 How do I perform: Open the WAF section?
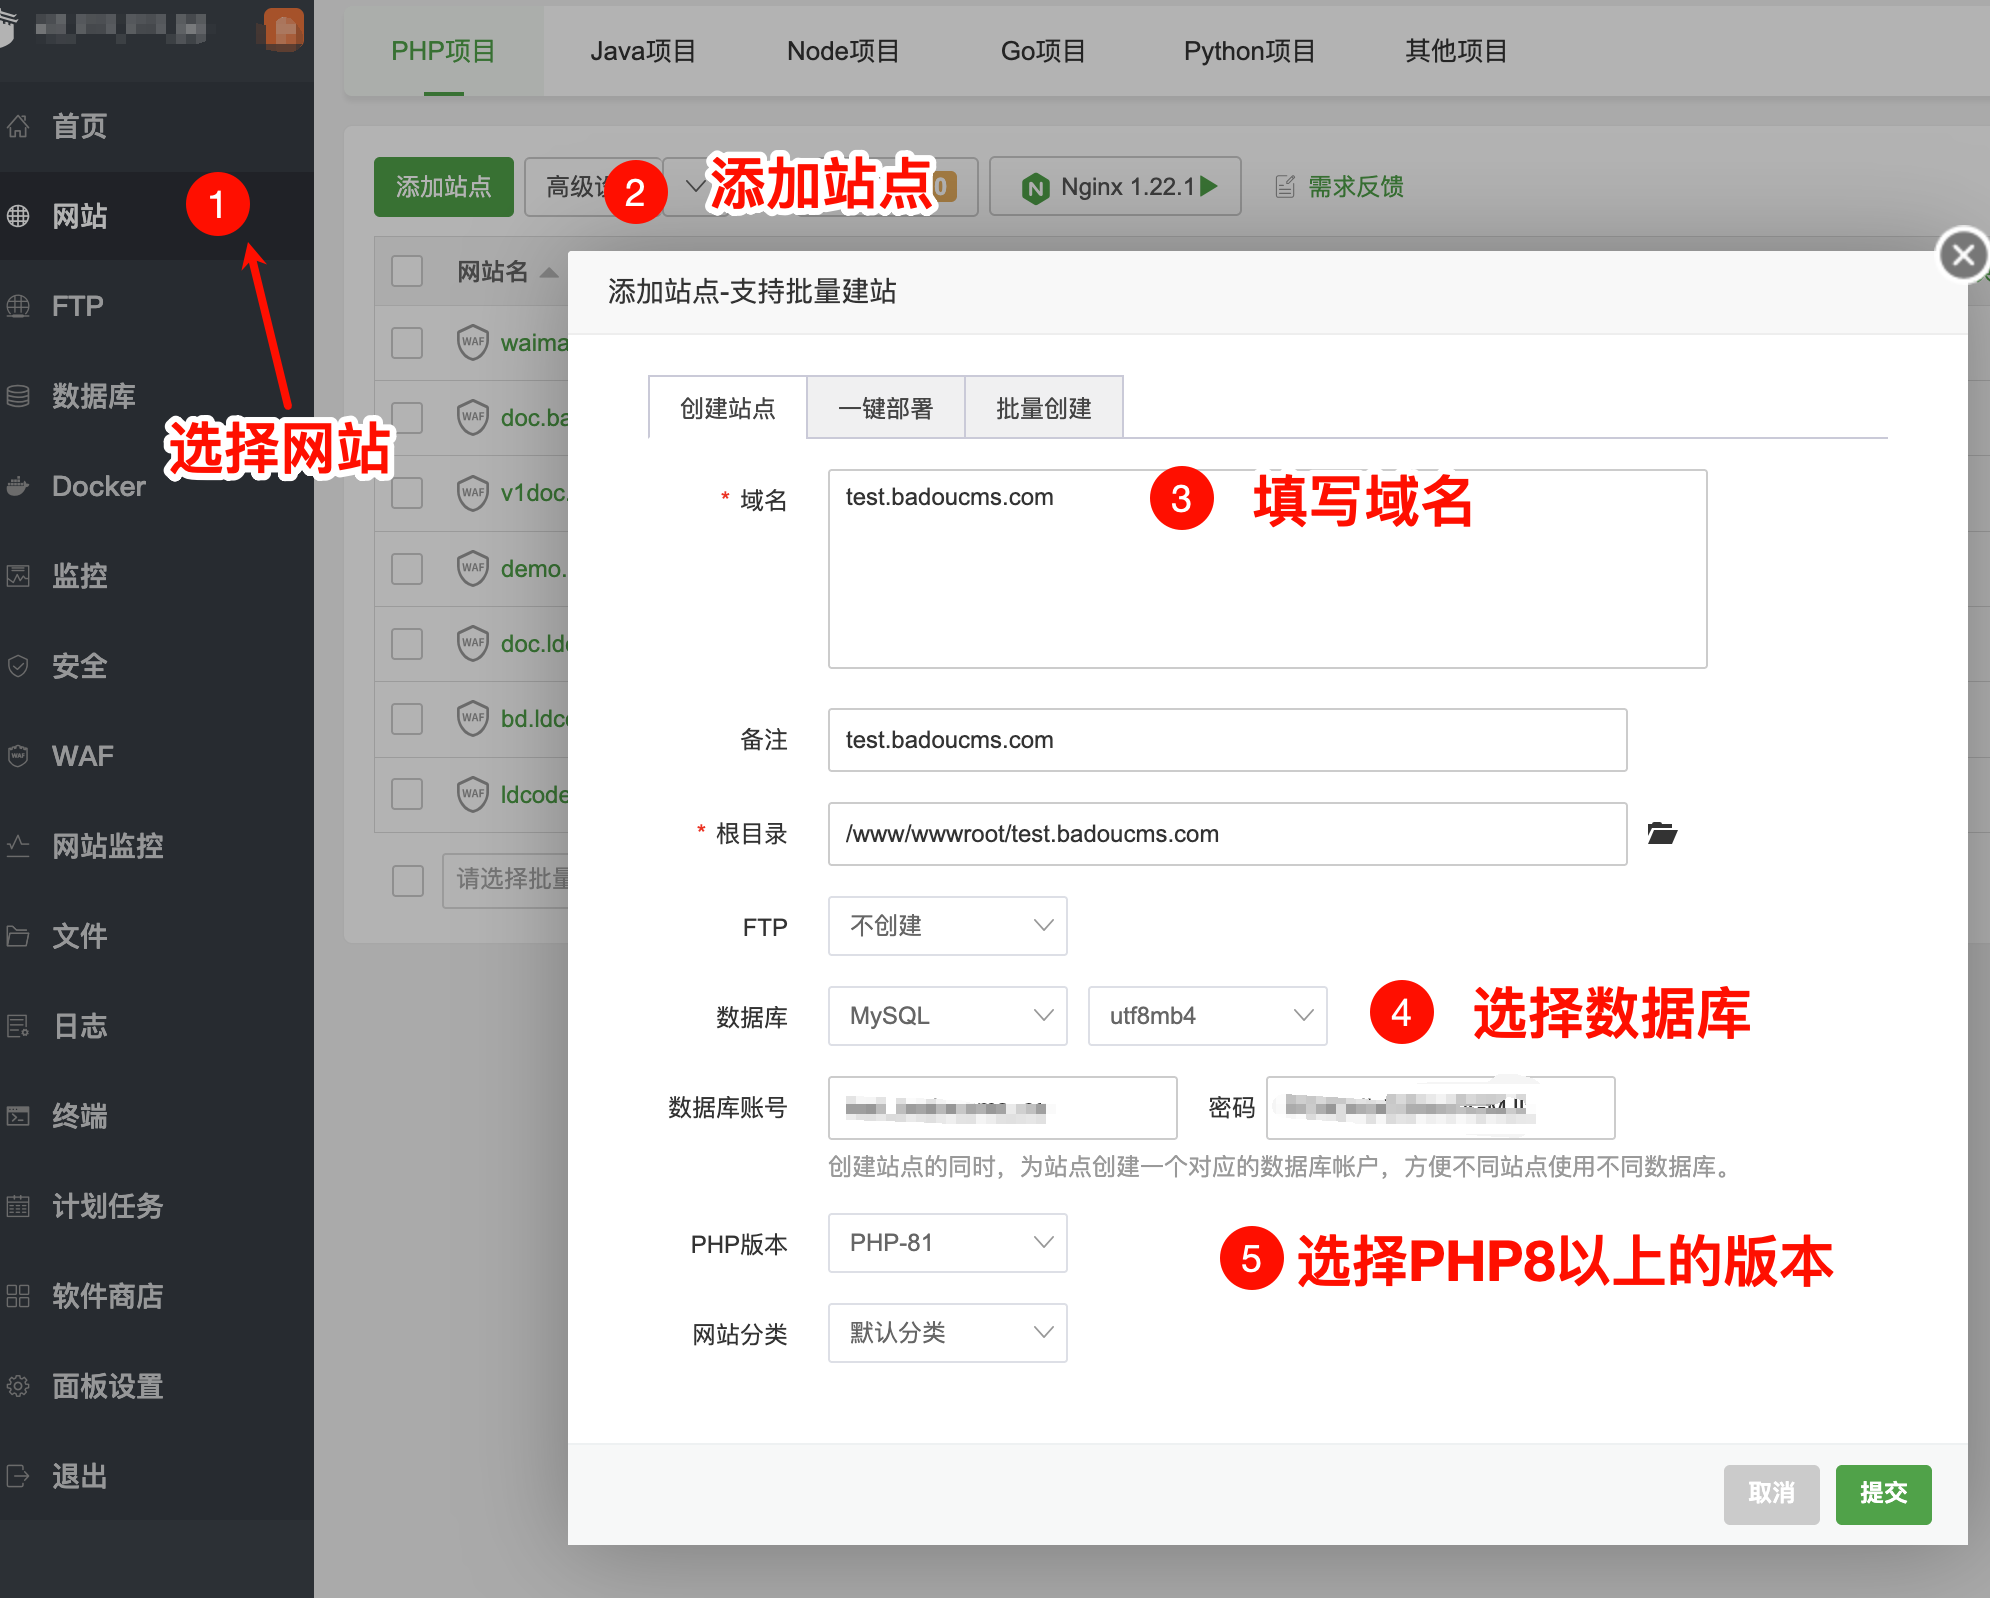click(80, 756)
